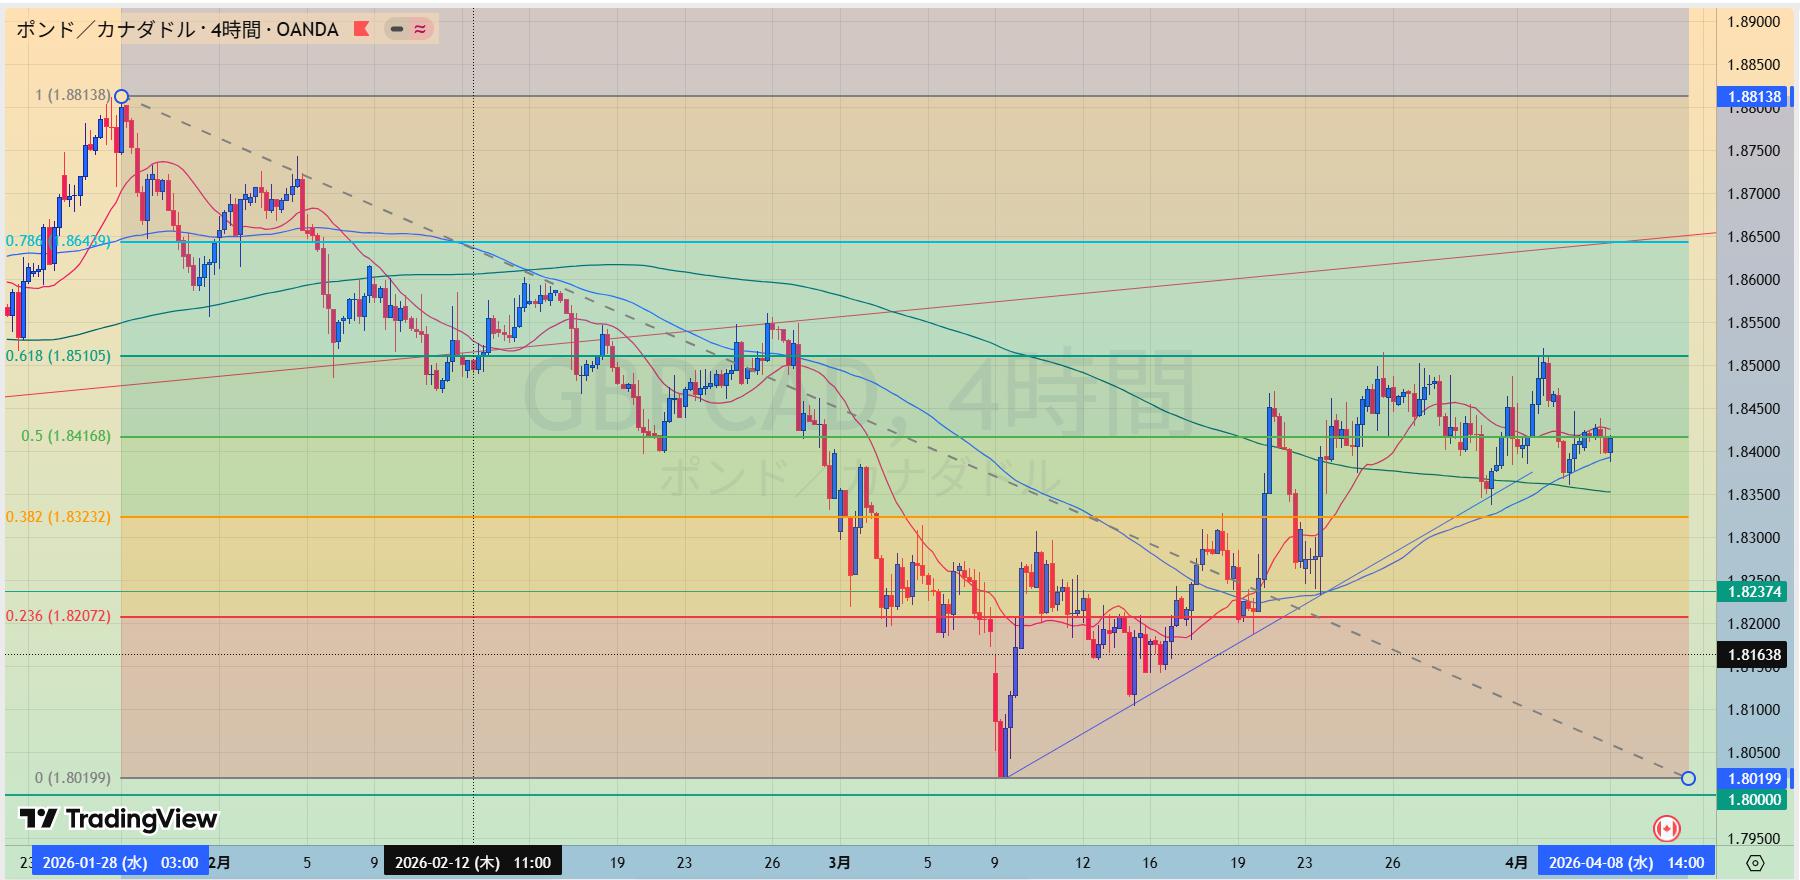1800x880 pixels.
Task: Click the gray dash indicator in the title pill
Action: pyautogui.click(x=397, y=29)
